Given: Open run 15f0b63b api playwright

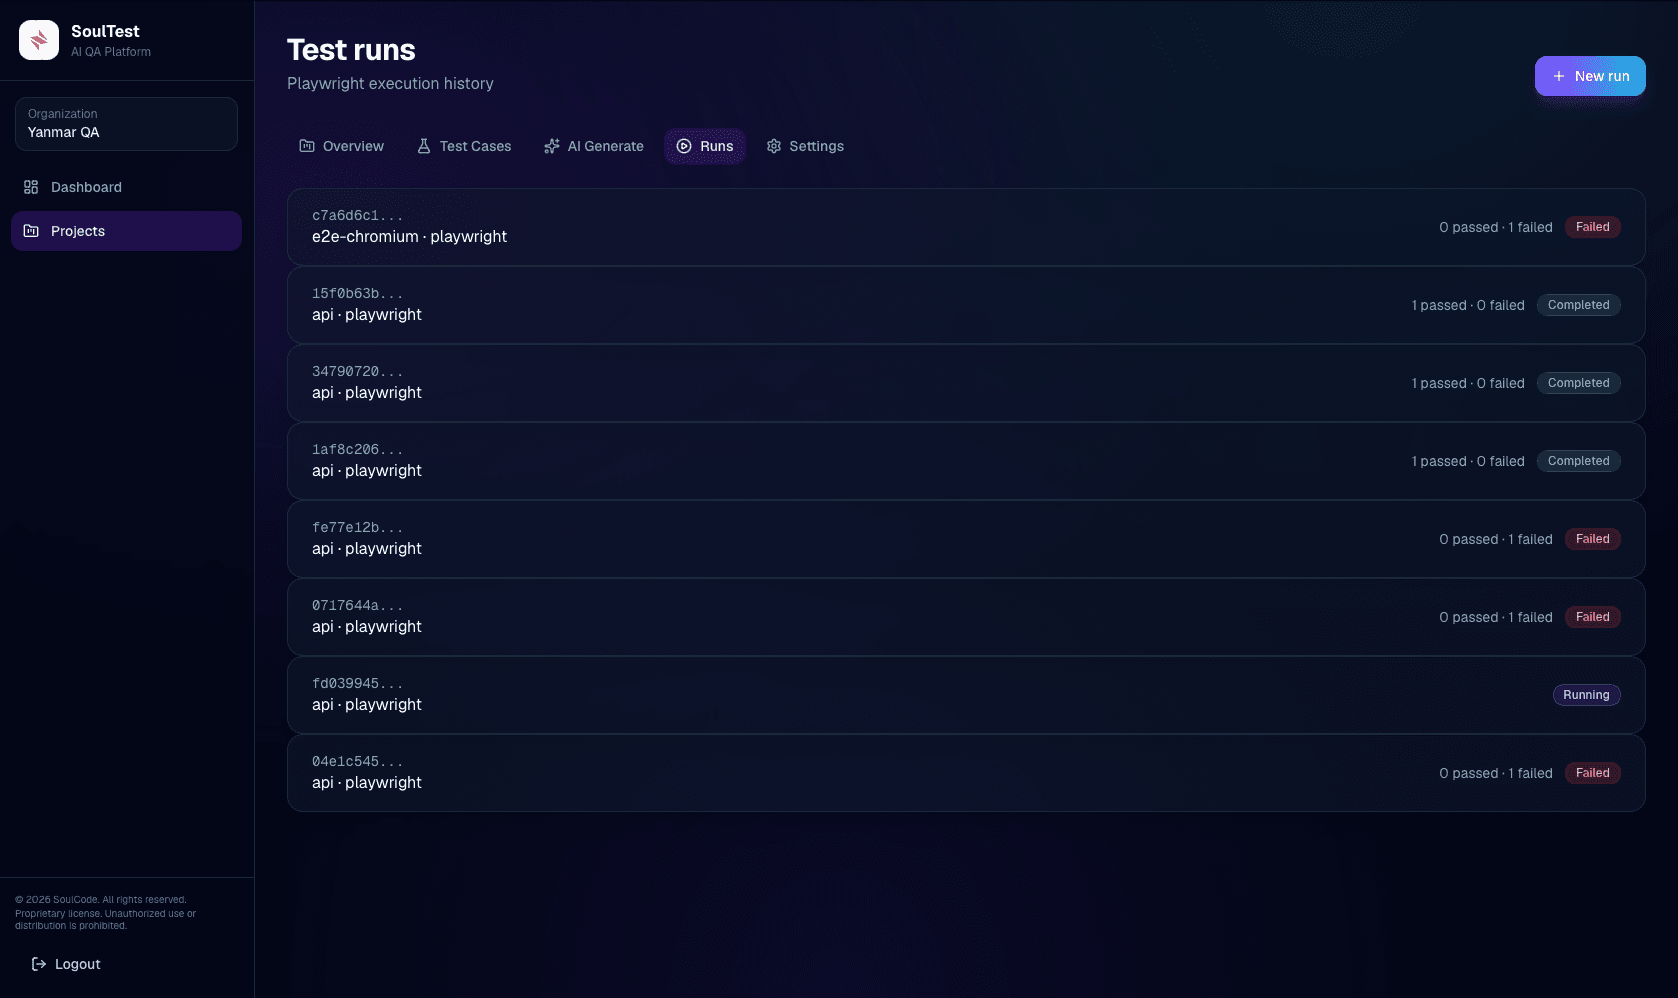Looking at the screenshot, I should point(966,305).
